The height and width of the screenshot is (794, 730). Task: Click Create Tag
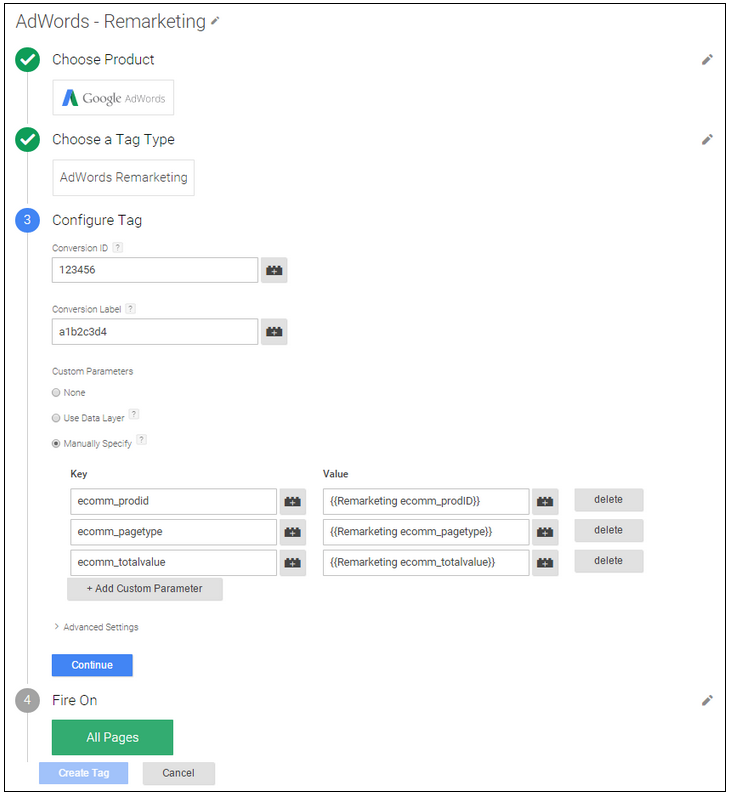[84, 773]
